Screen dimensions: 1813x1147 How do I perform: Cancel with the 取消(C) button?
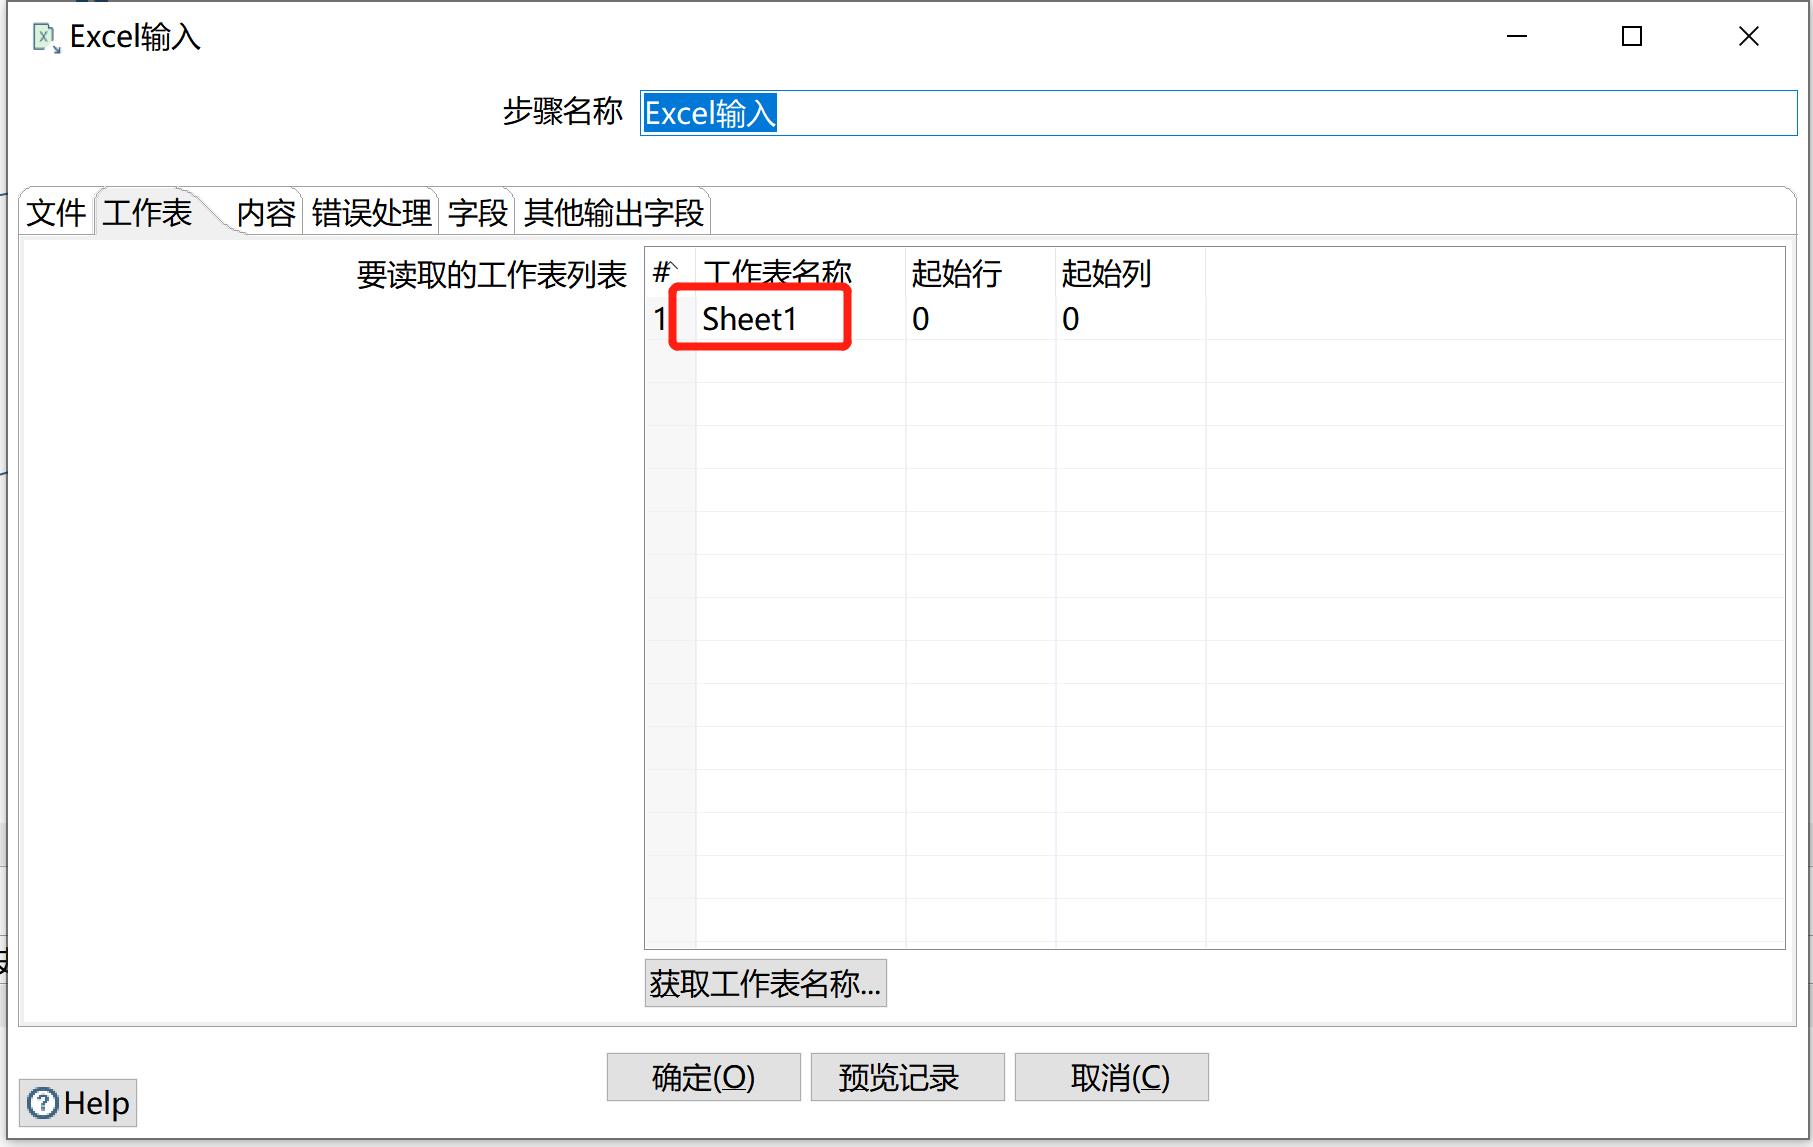(1111, 1077)
